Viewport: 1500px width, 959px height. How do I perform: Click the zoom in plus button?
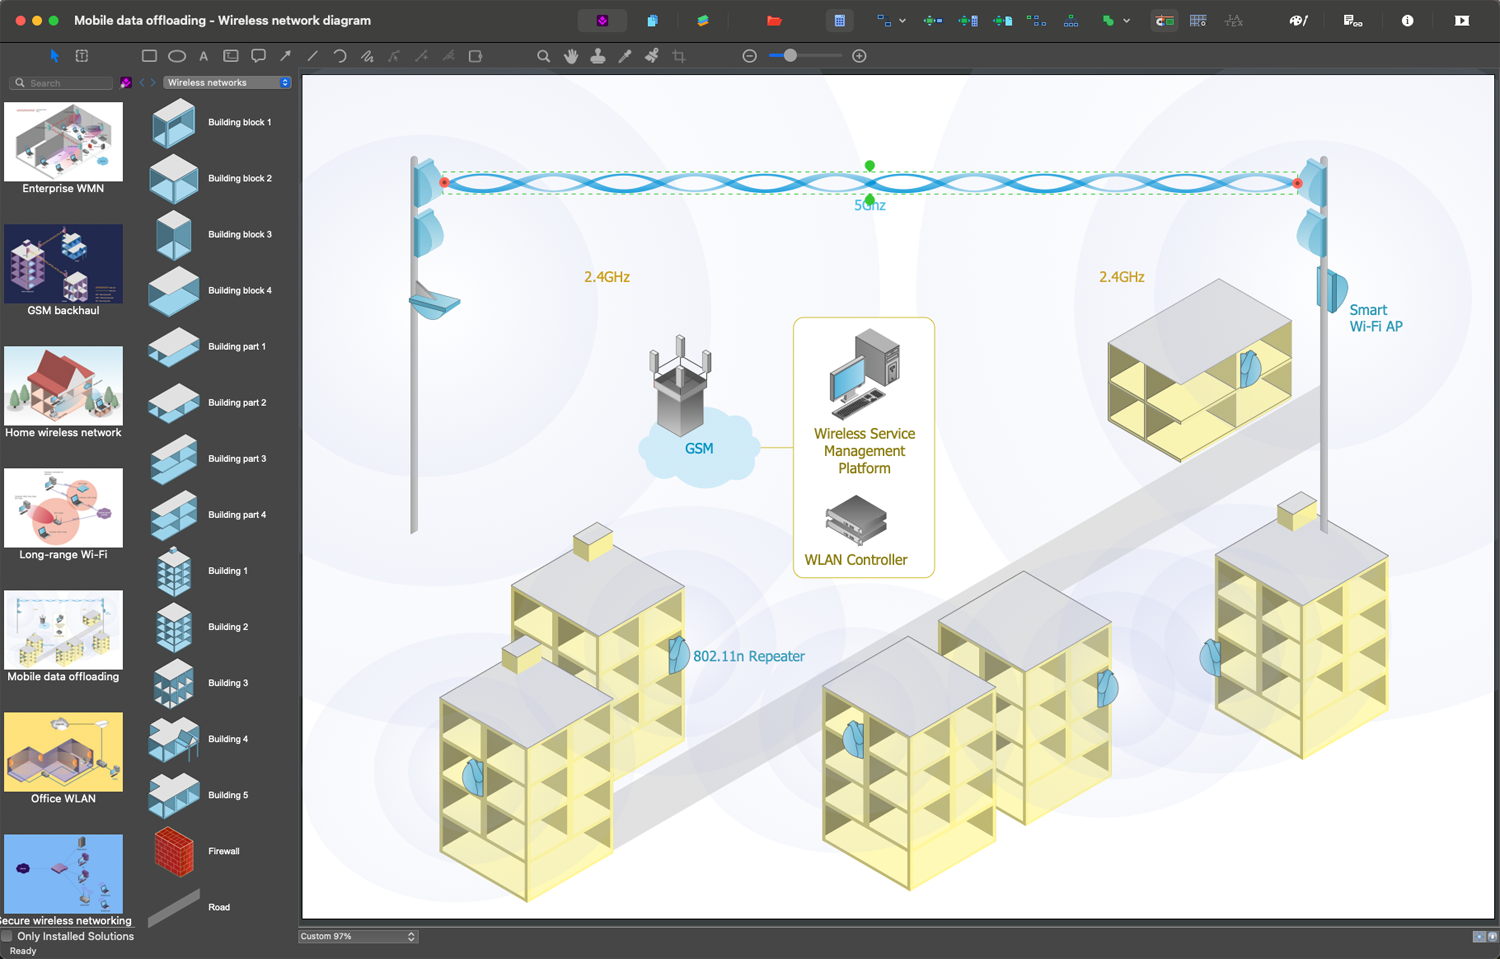click(x=859, y=57)
